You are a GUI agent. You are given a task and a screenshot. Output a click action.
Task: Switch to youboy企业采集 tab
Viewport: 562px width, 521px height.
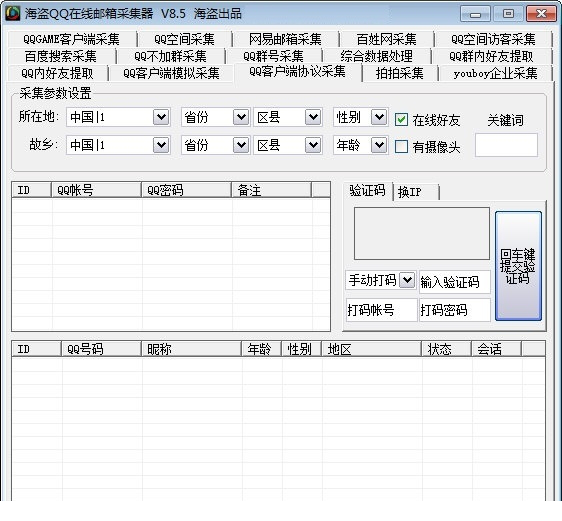pyautogui.click(x=495, y=73)
